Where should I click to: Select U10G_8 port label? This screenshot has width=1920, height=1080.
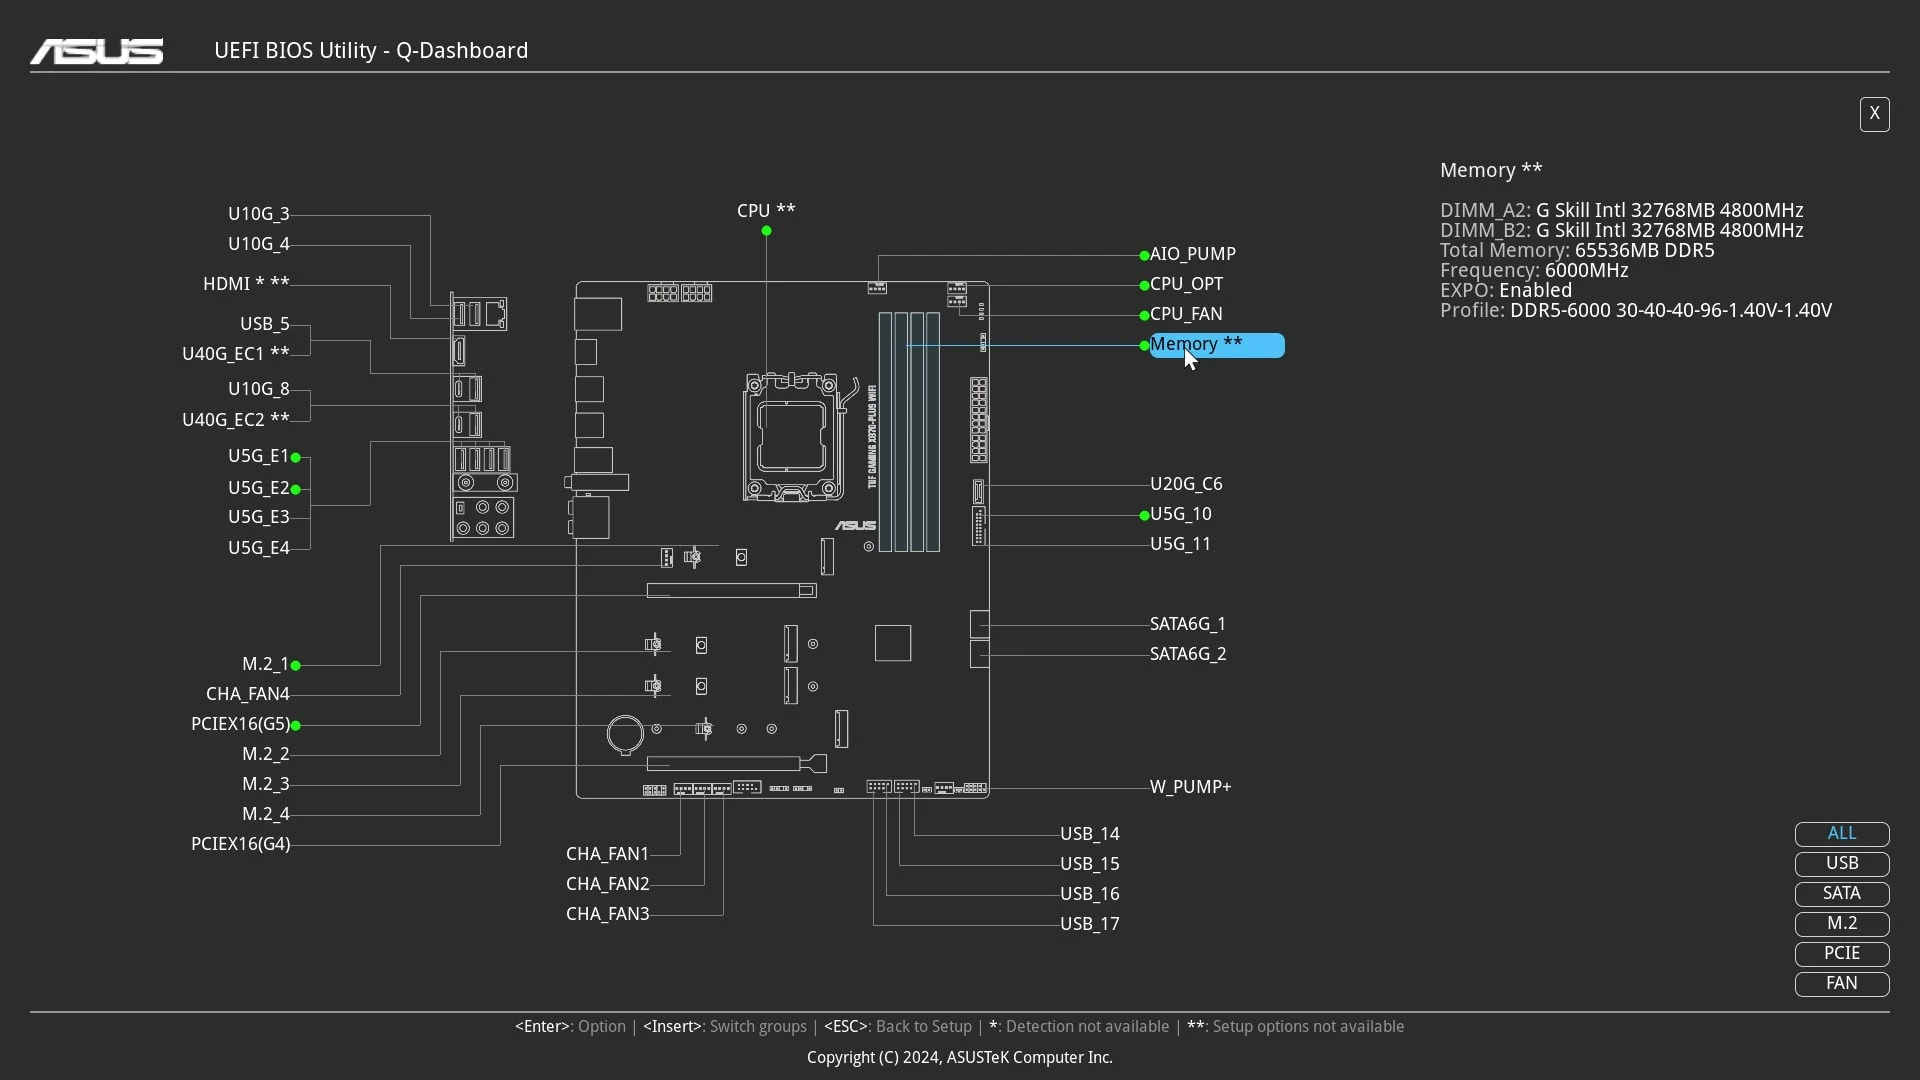[x=258, y=389]
